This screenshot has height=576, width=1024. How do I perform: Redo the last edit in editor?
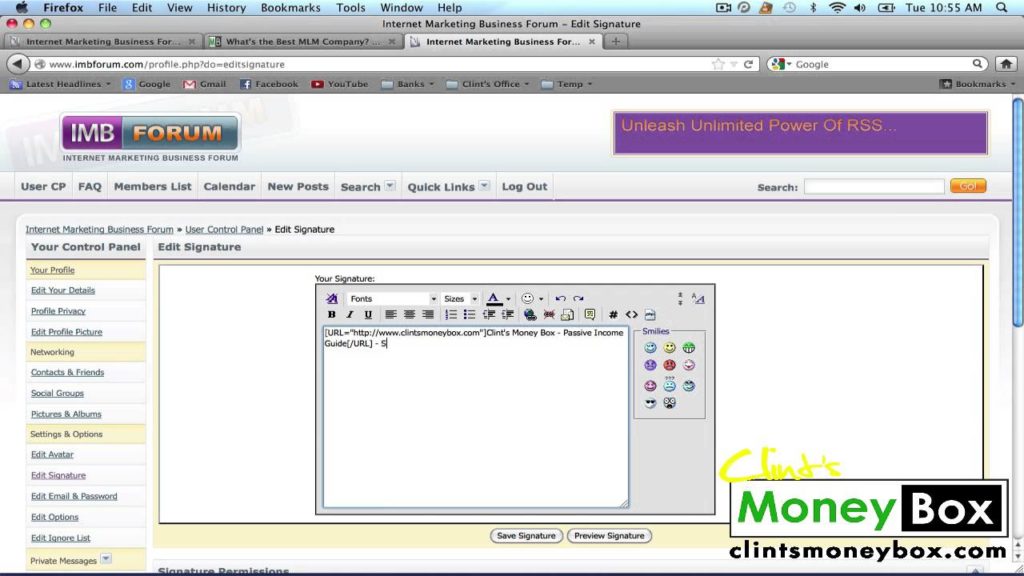[579, 298]
